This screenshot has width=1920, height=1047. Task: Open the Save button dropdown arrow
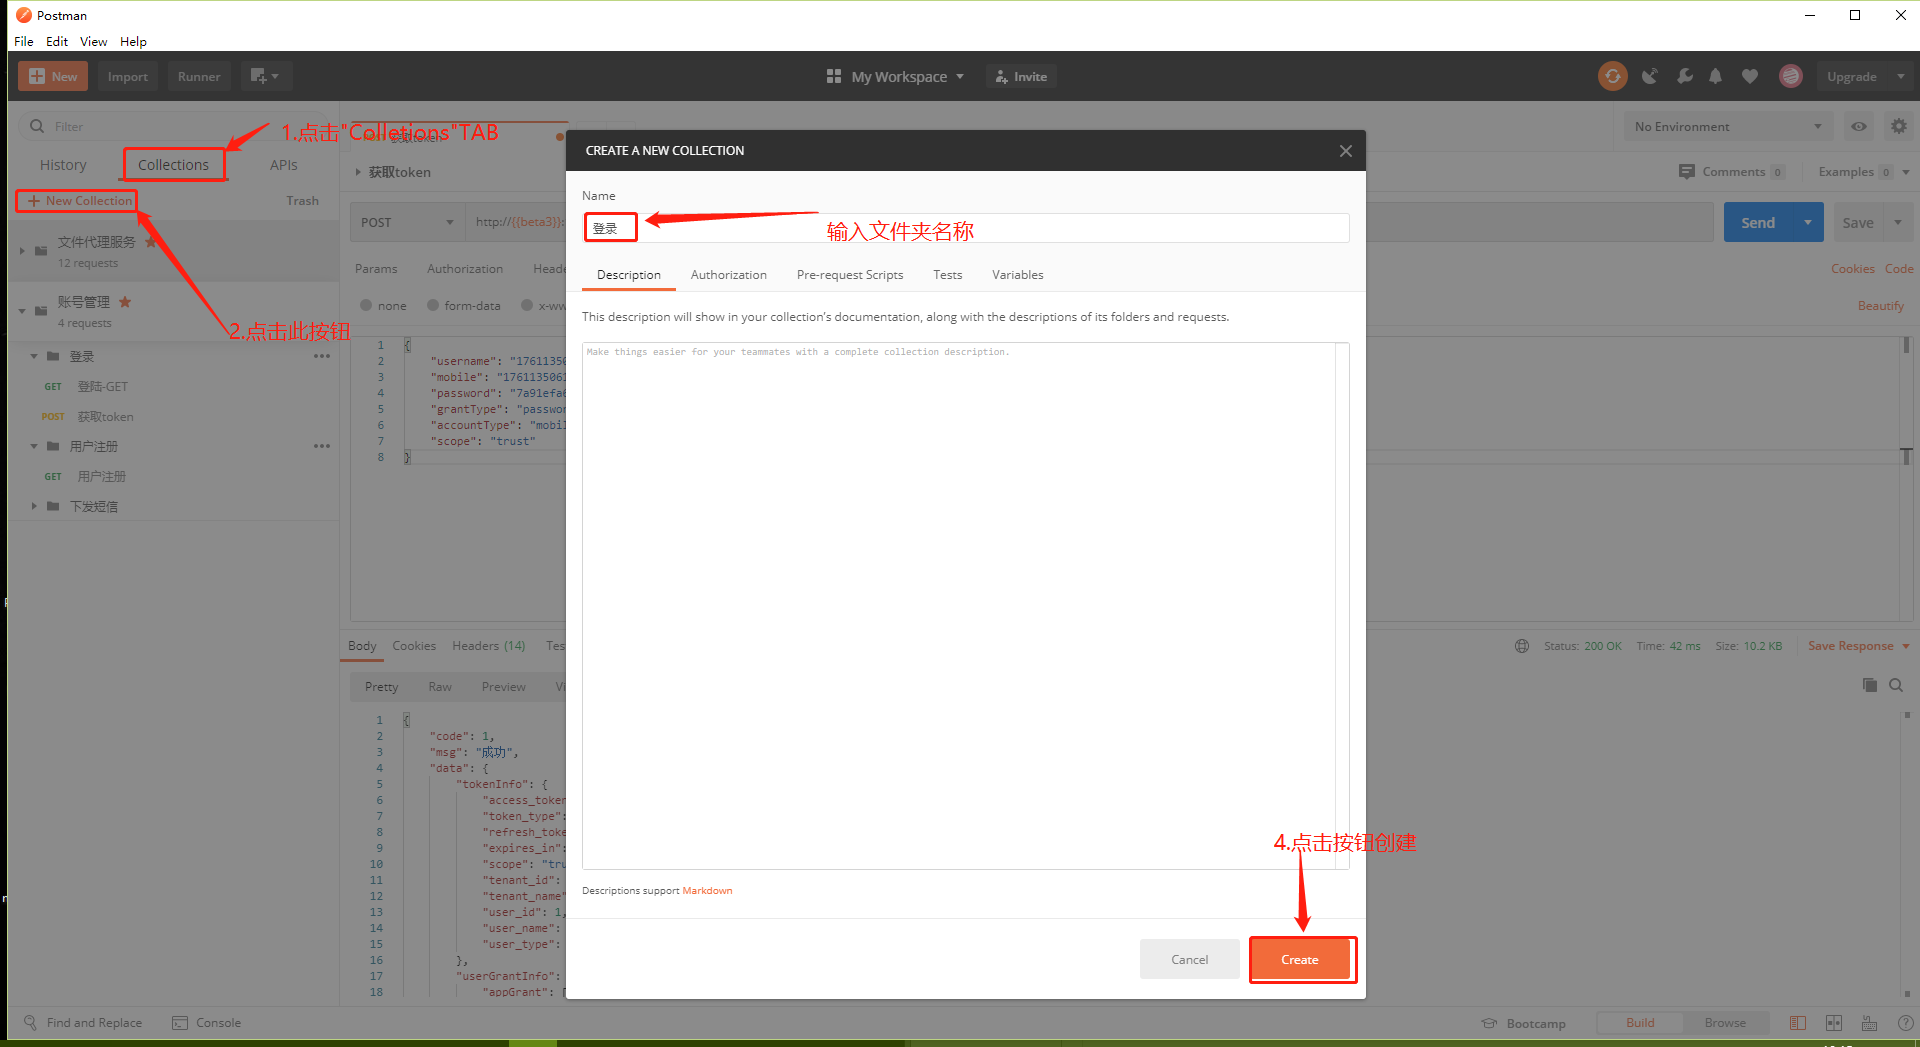(1898, 222)
